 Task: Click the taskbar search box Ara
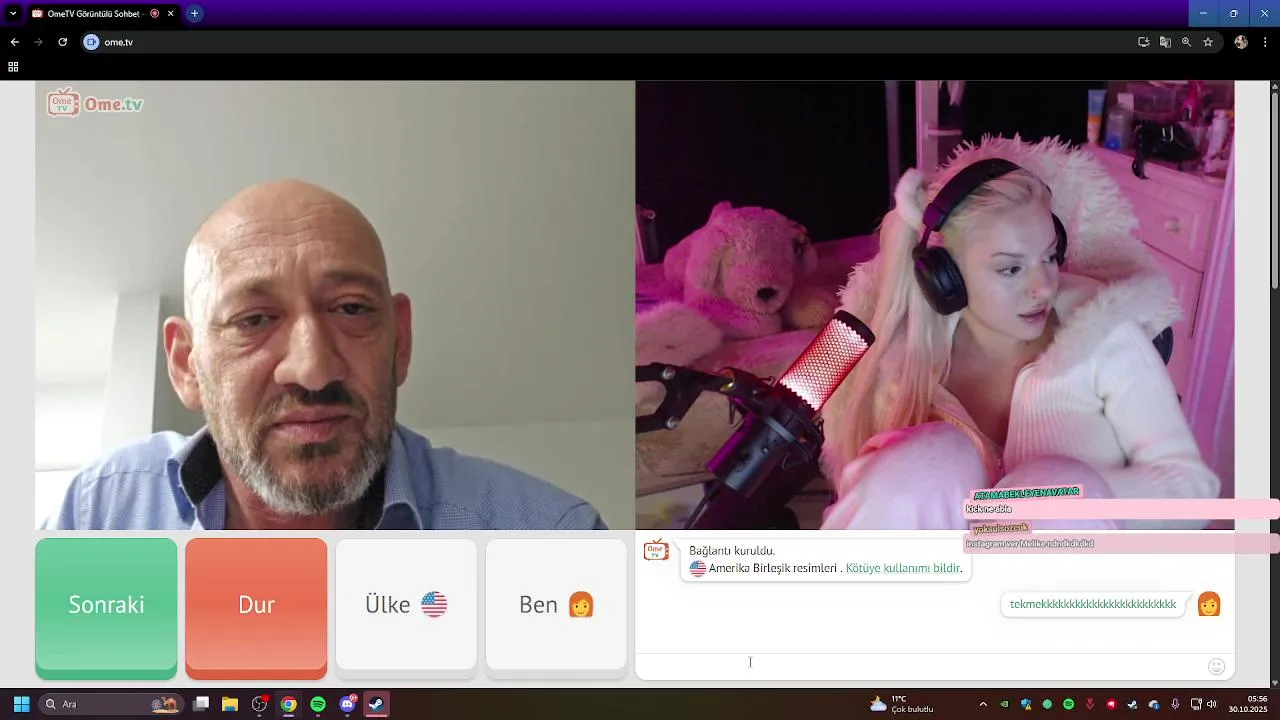coord(111,704)
